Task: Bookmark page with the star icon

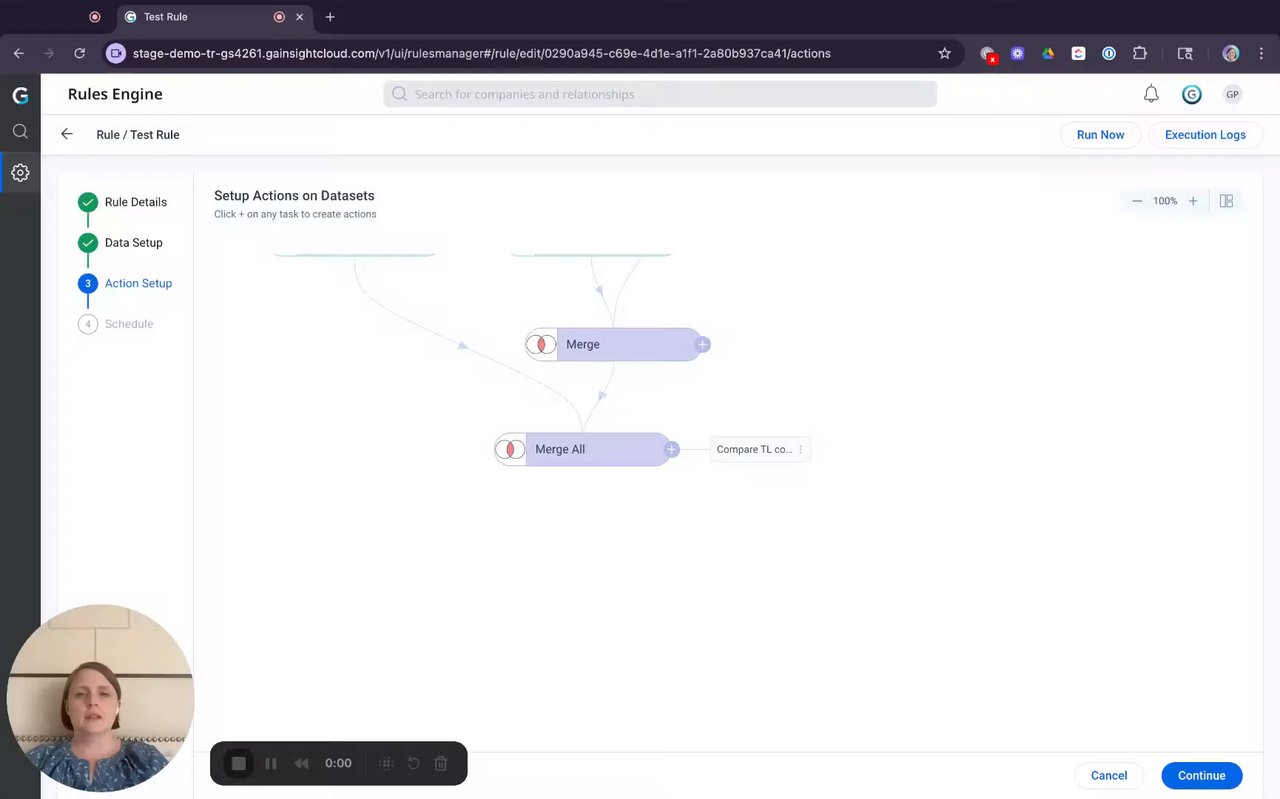Action: click(944, 53)
